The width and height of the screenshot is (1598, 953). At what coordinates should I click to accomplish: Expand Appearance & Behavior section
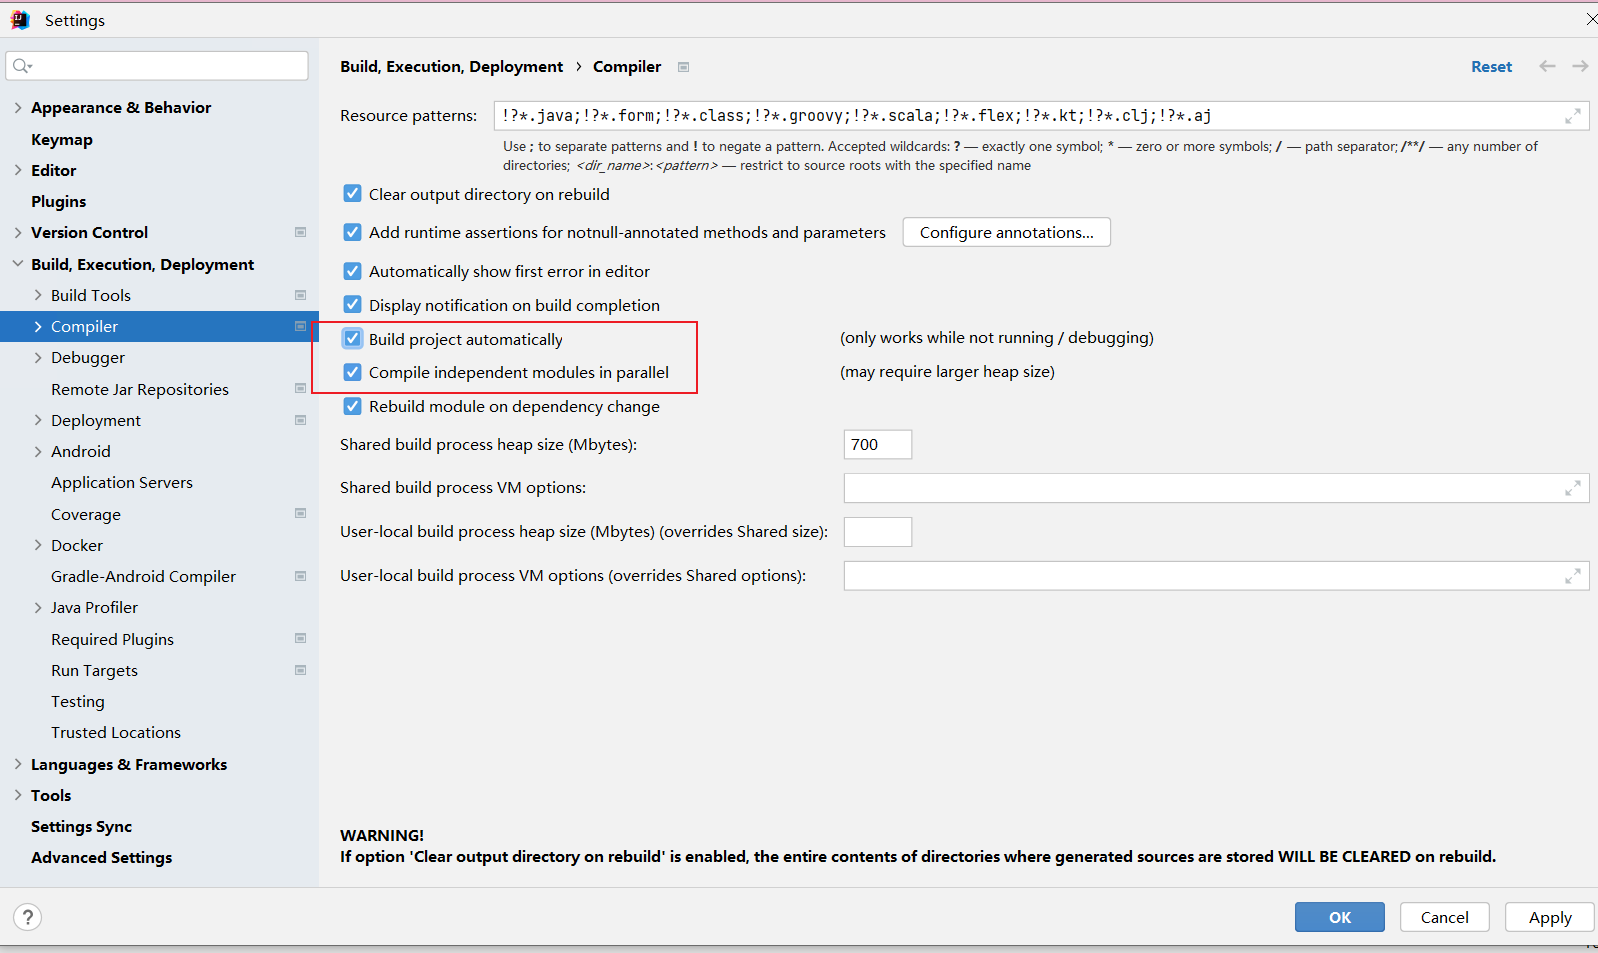coord(18,107)
